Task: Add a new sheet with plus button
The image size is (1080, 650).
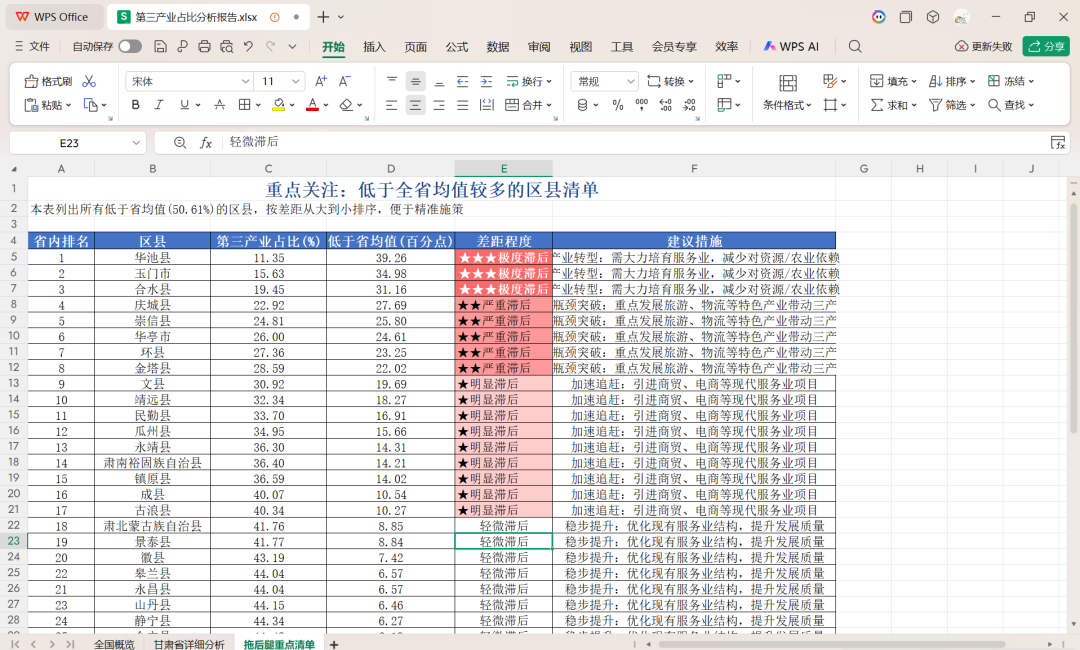Action: click(334, 644)
